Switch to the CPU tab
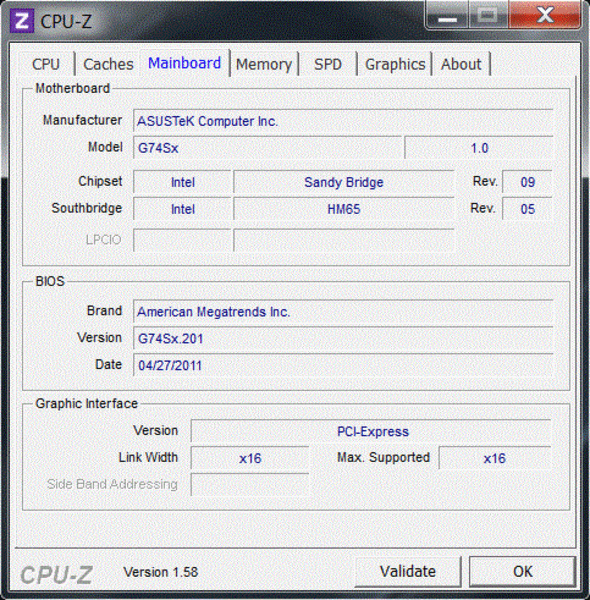This screenshot has height=600, width=590. click(x=46, y=64)
